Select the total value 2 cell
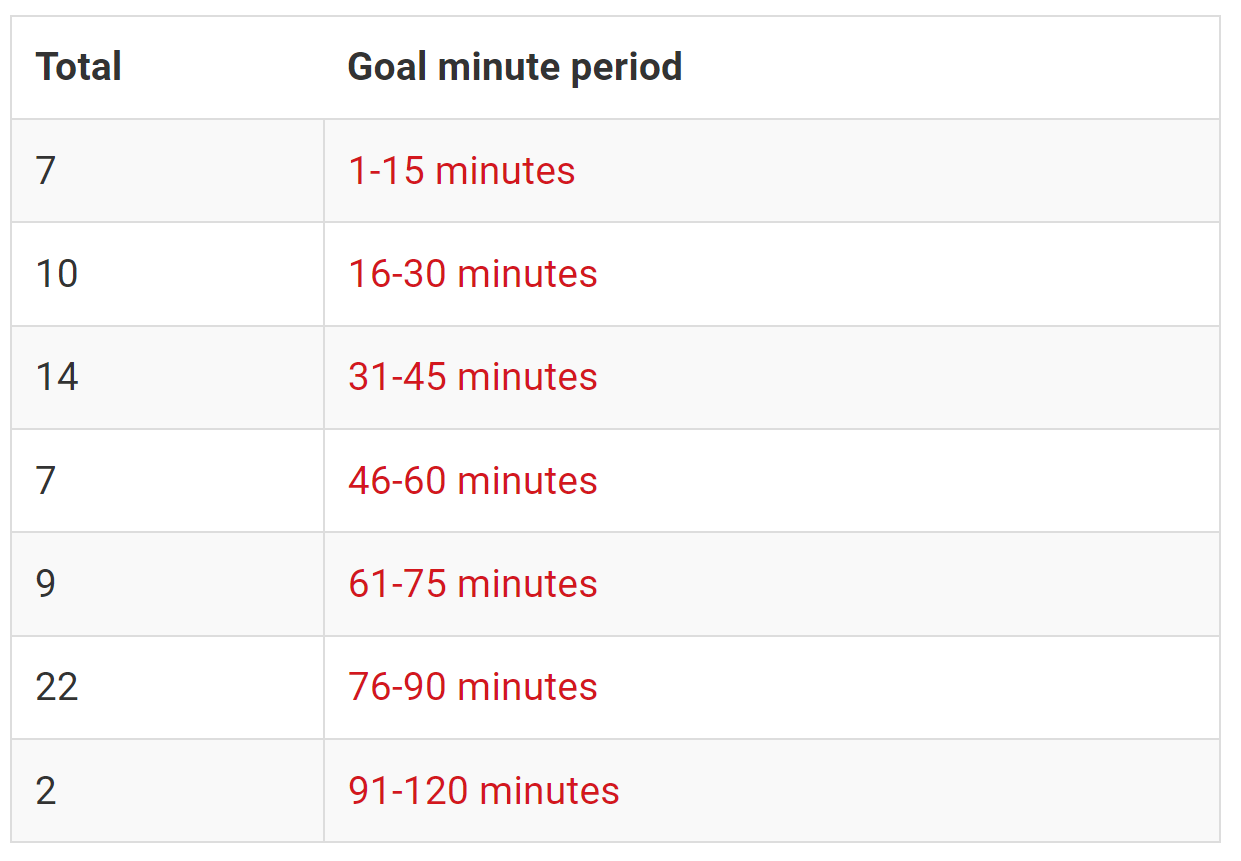The height and width of the screenshot is (861, 1241). (x=46, y=791)
